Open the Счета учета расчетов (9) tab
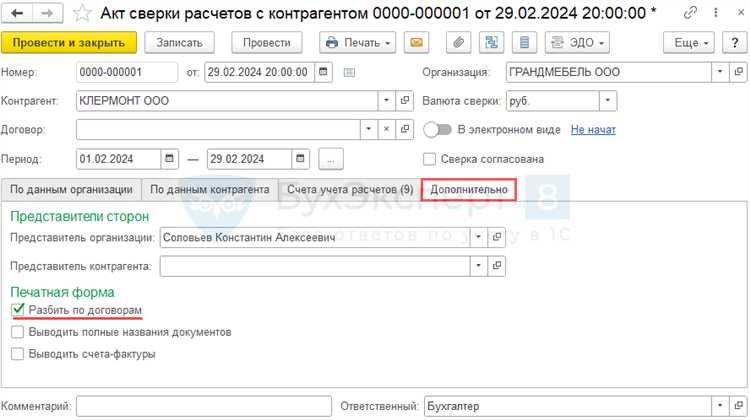 (350, 190)
